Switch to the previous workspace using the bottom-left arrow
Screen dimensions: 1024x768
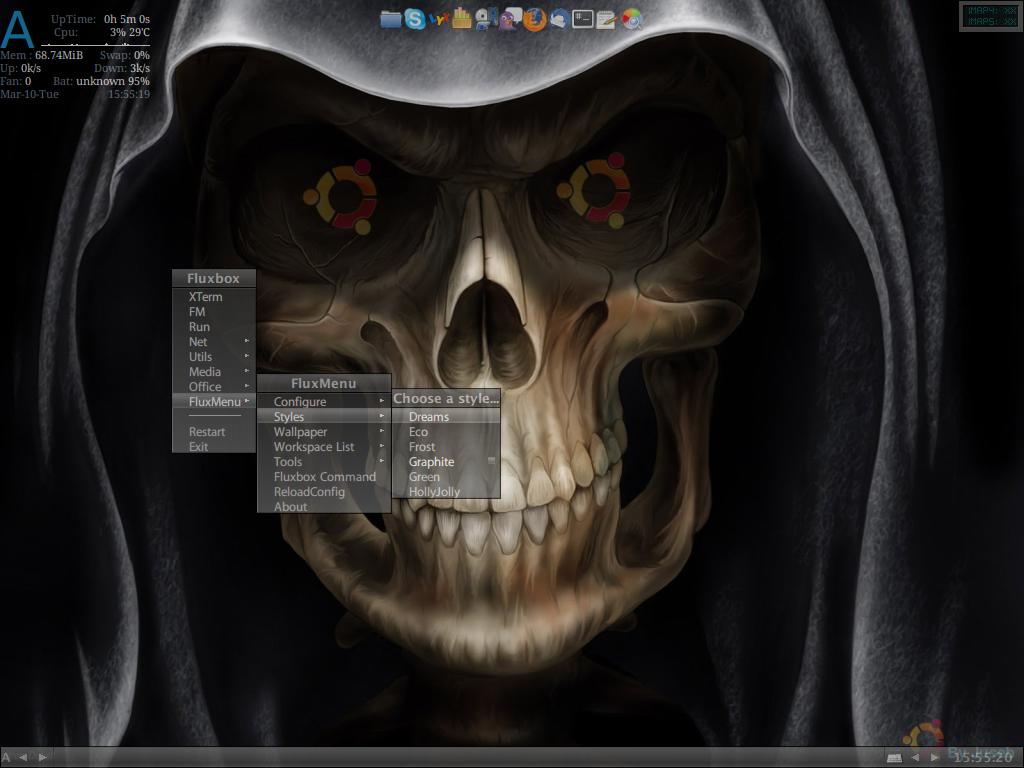(x=24, y=758)
